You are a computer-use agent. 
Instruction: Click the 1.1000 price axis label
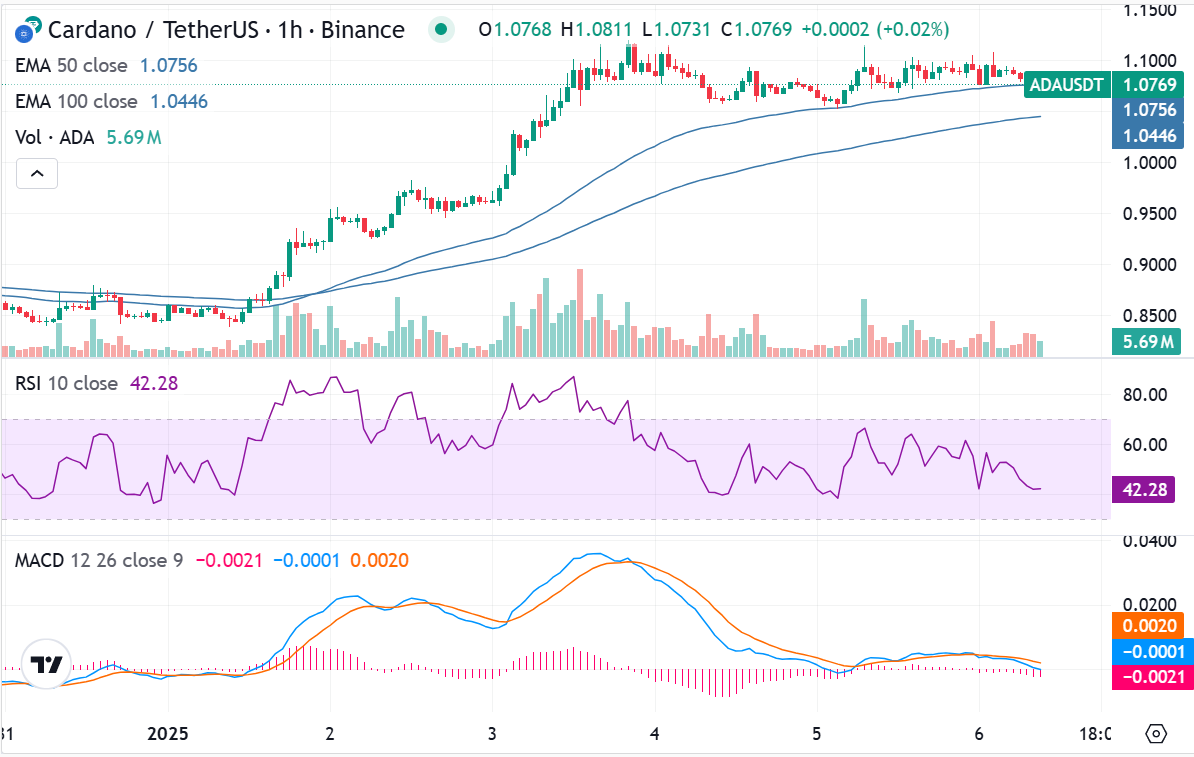coord(1149,60)
